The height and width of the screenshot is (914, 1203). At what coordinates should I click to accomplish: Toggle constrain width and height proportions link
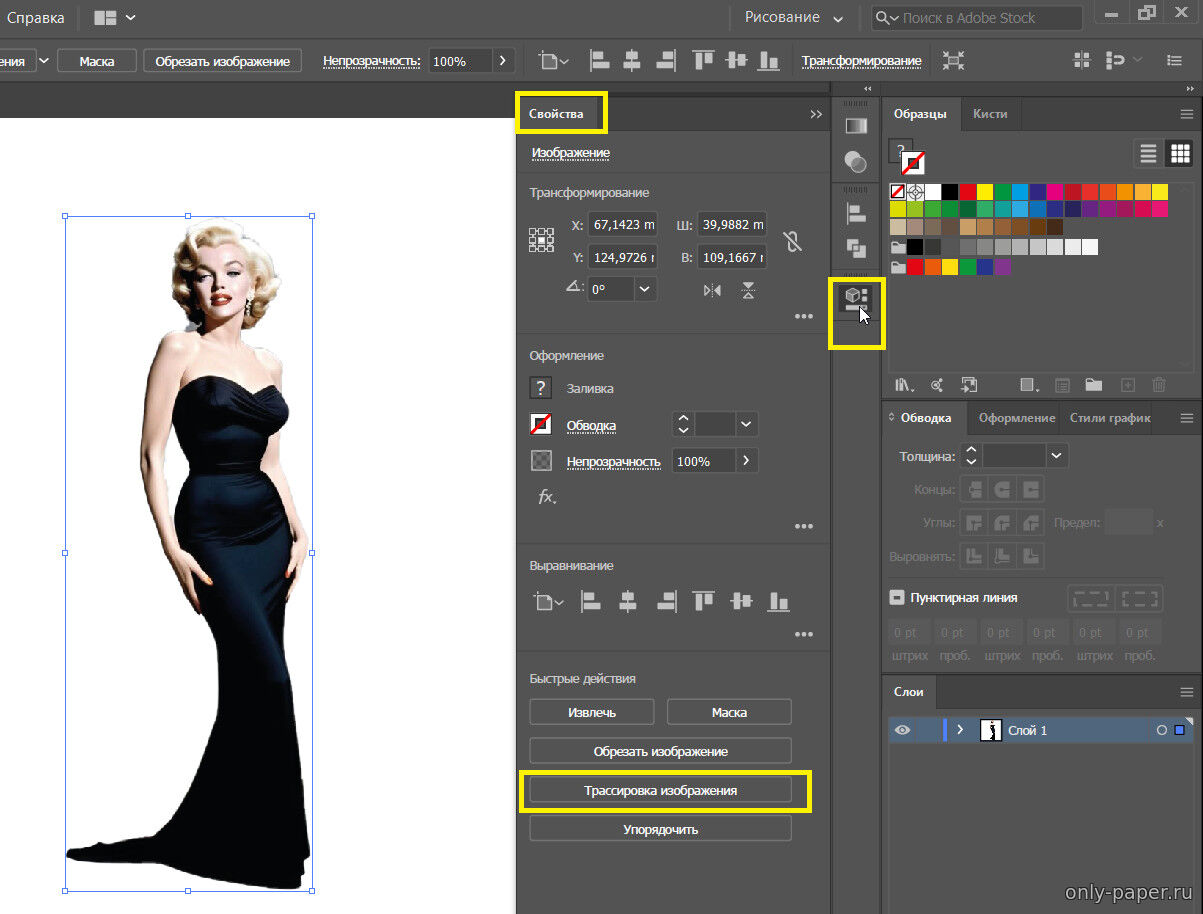[x=793, y=241]
